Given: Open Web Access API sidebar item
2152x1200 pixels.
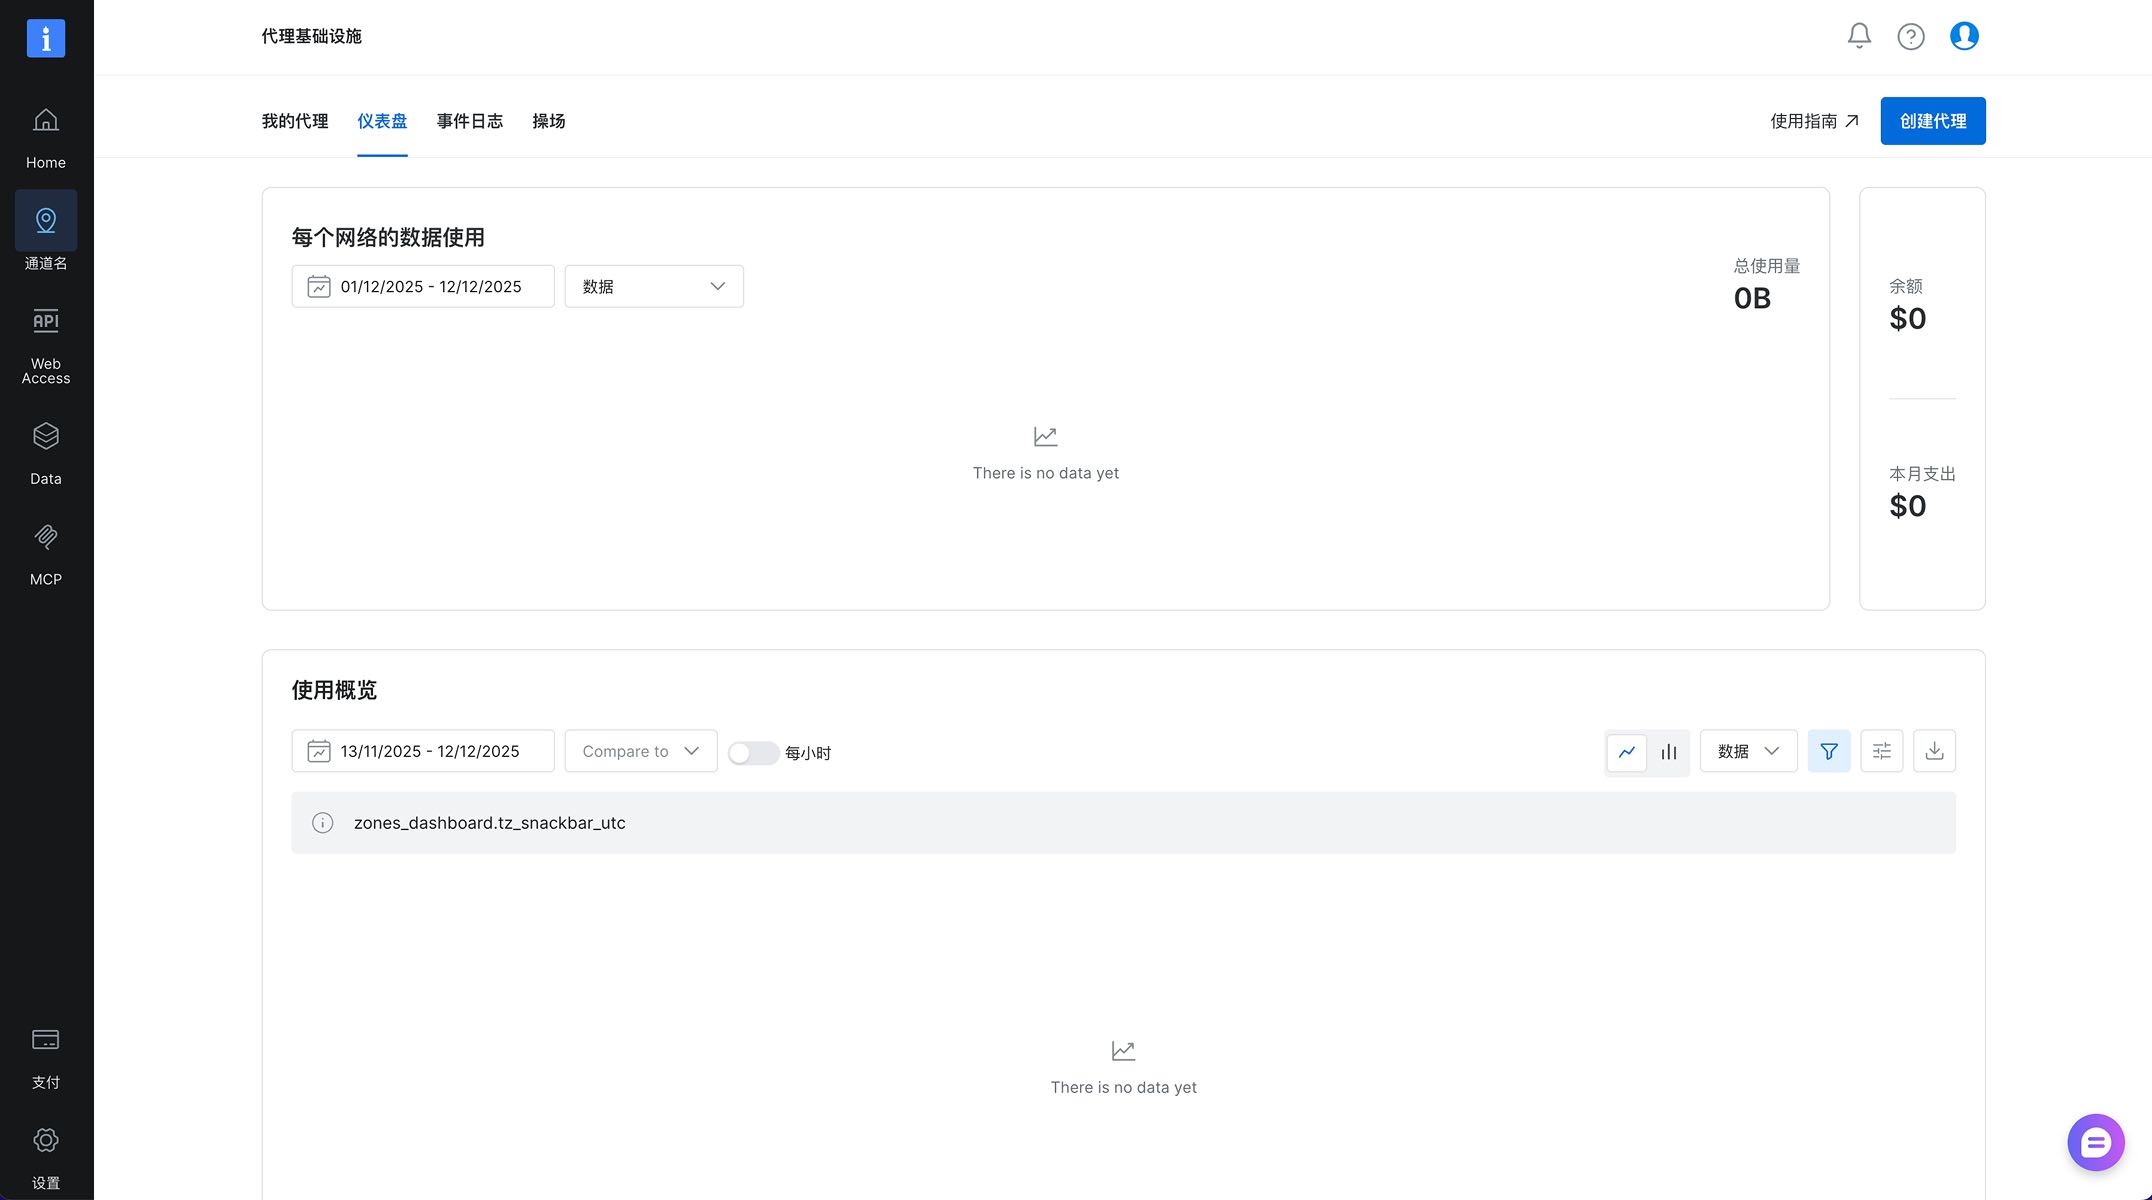Looking at the screenshot, I should tap(46, 346).
